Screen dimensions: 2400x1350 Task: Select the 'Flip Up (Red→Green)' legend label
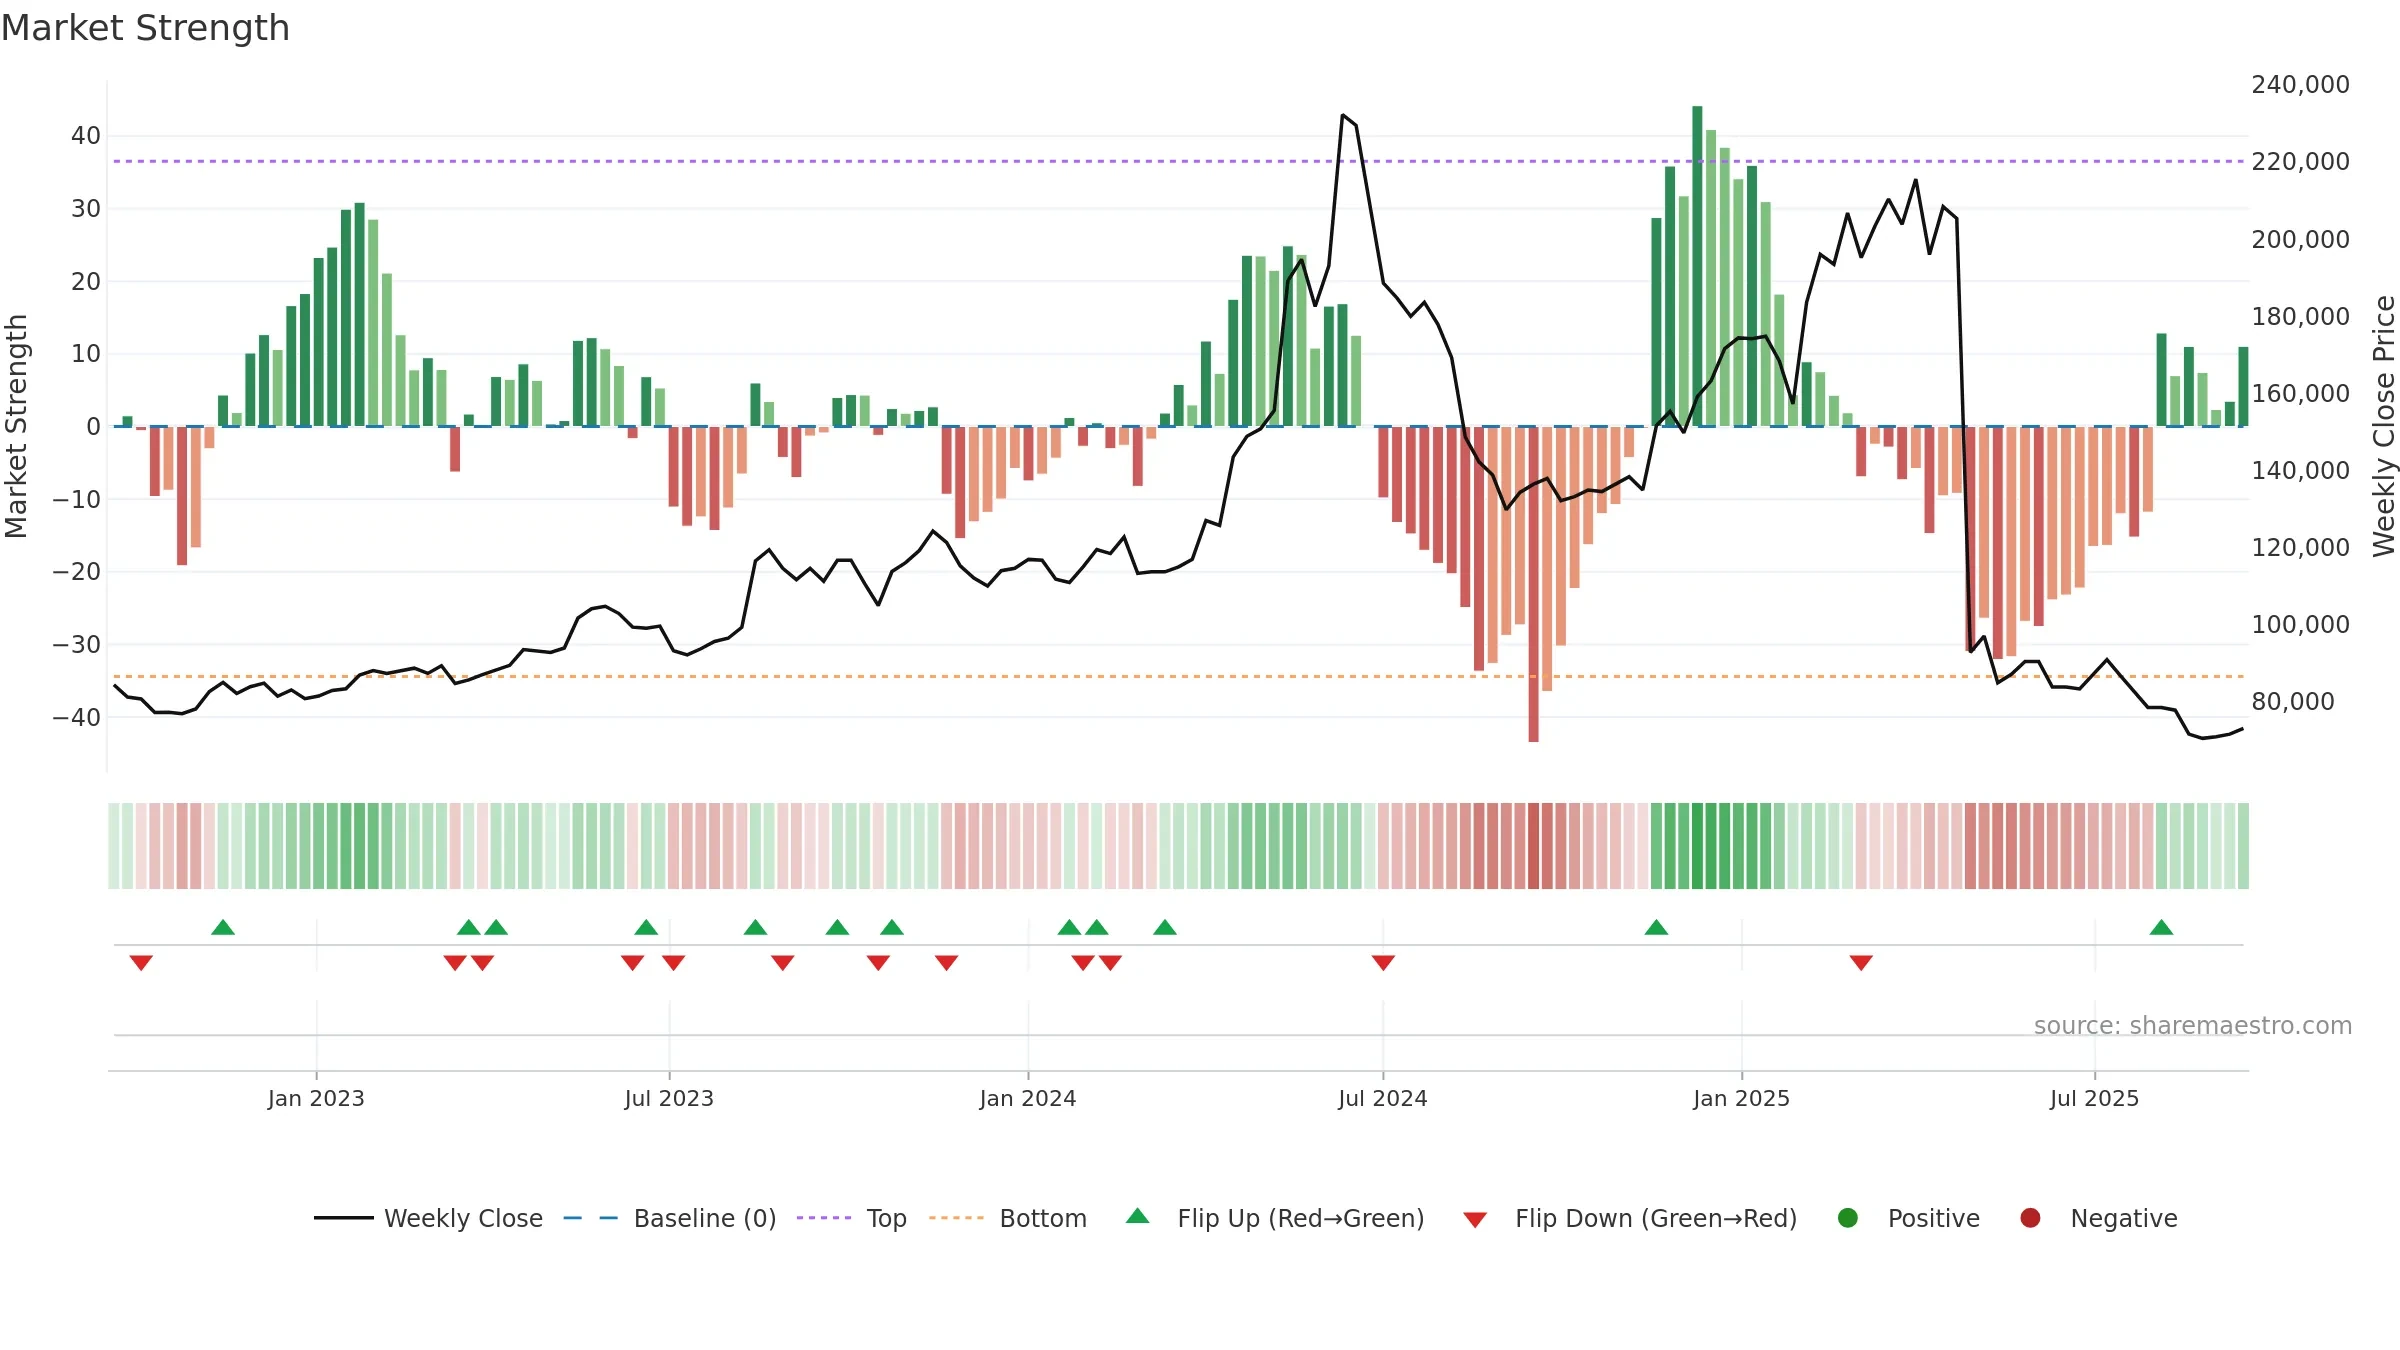coord(1301,1218)
